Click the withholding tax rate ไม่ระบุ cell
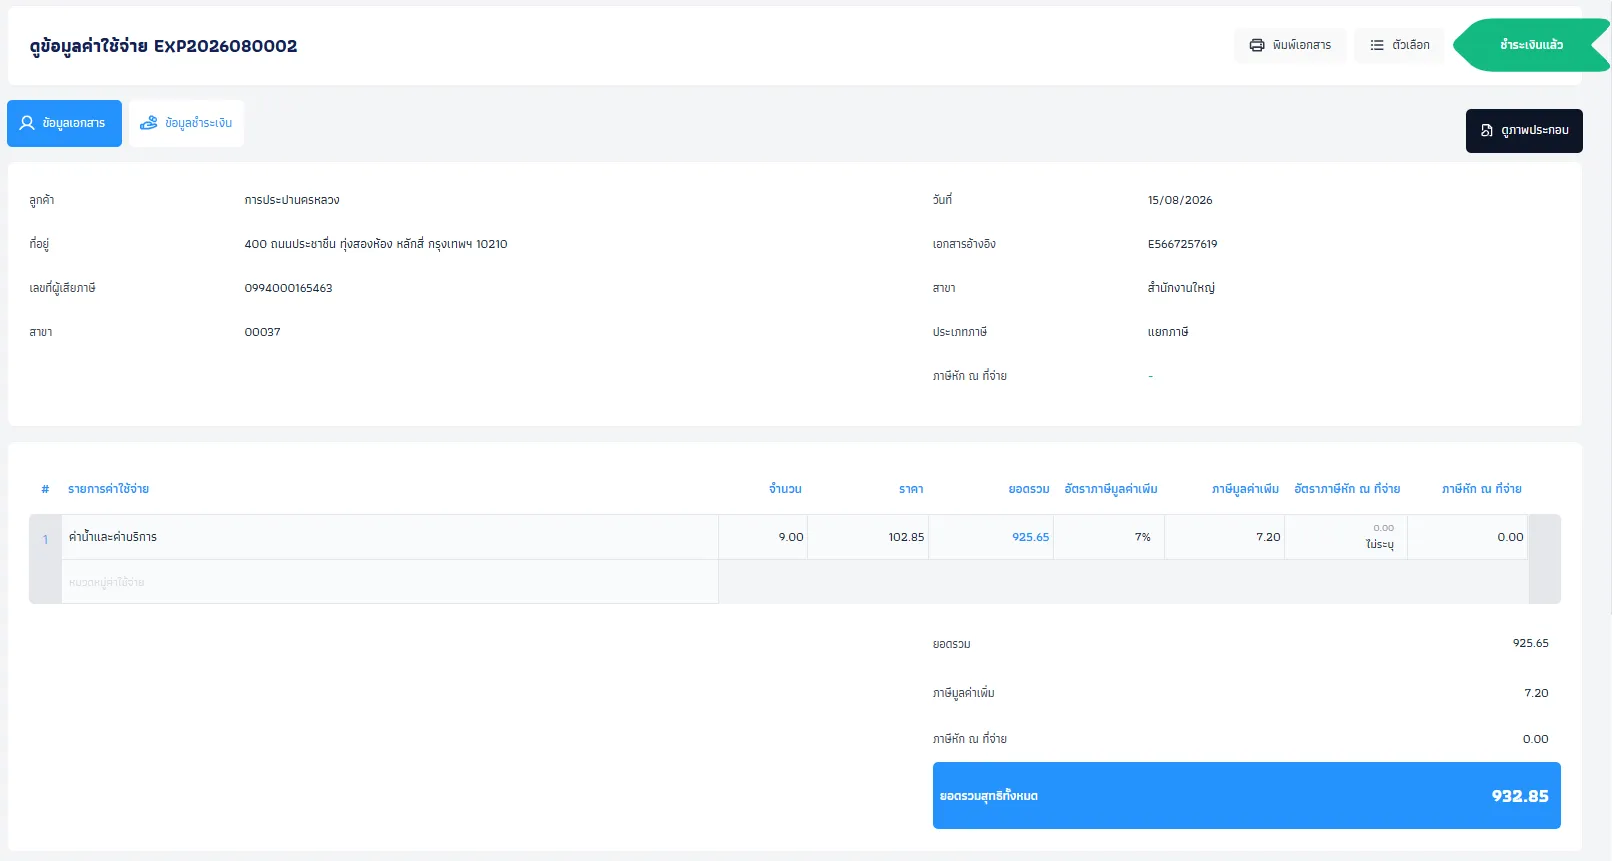 point(1346,537)
